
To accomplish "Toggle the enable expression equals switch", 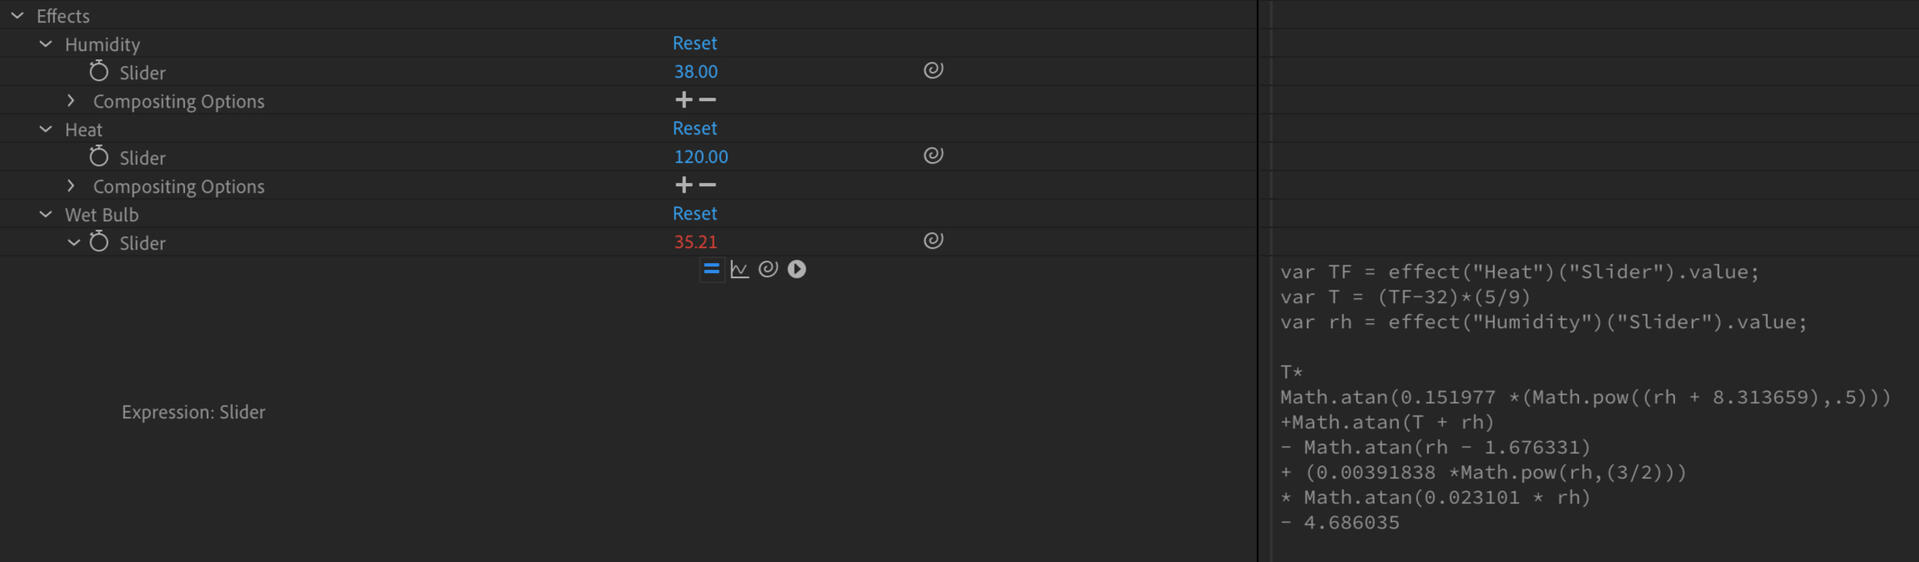I will (x=711, y=269).
